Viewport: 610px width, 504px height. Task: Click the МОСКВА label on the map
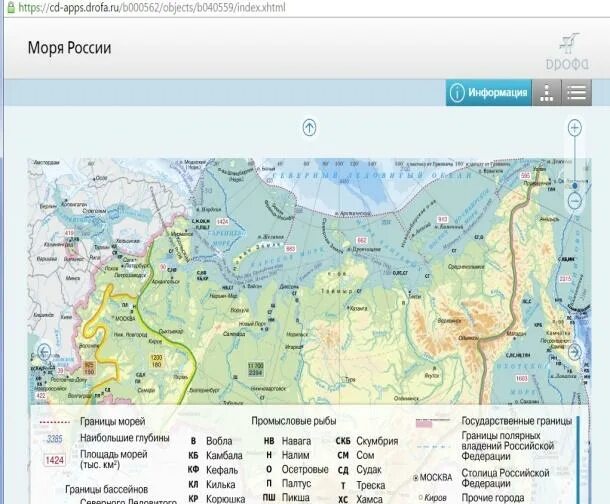point(125,318)
